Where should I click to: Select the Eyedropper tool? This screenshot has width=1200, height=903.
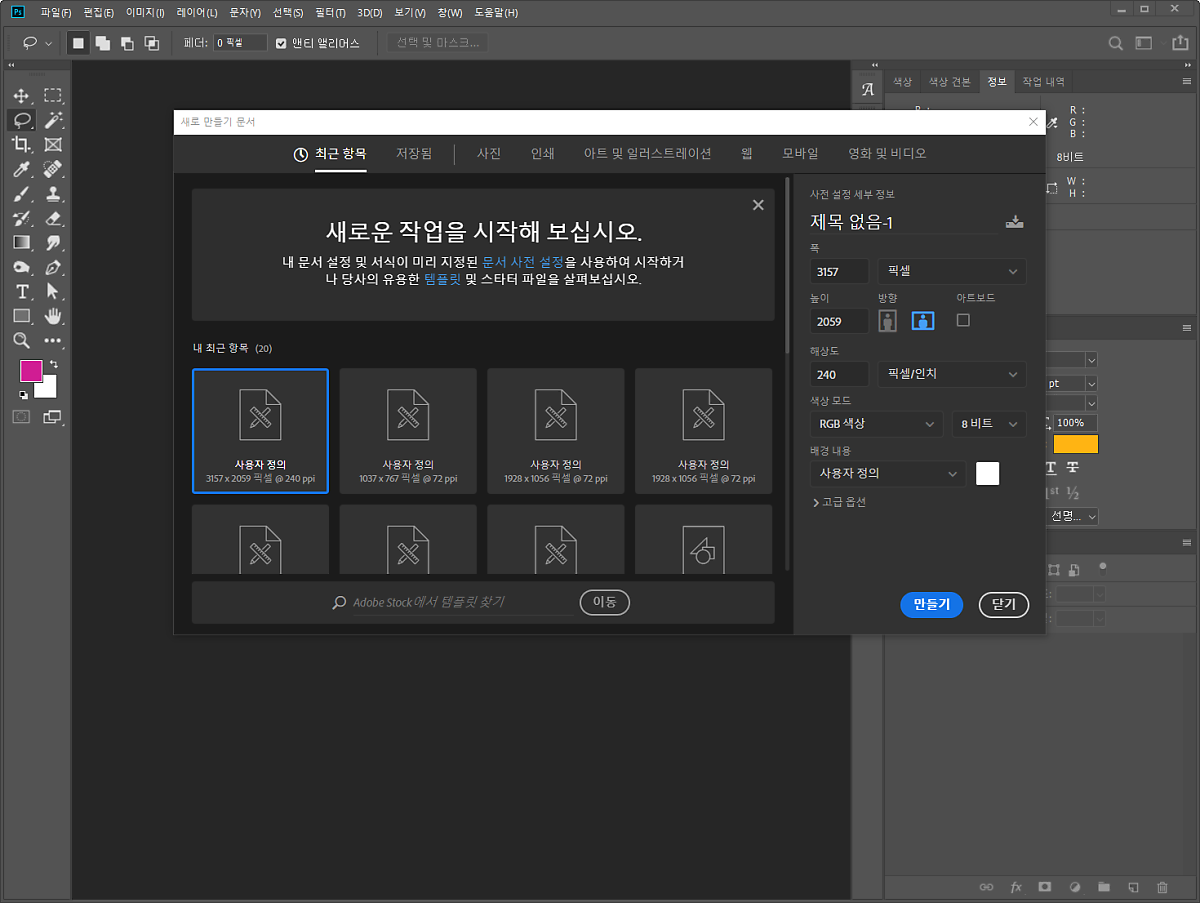pos(21,169)
